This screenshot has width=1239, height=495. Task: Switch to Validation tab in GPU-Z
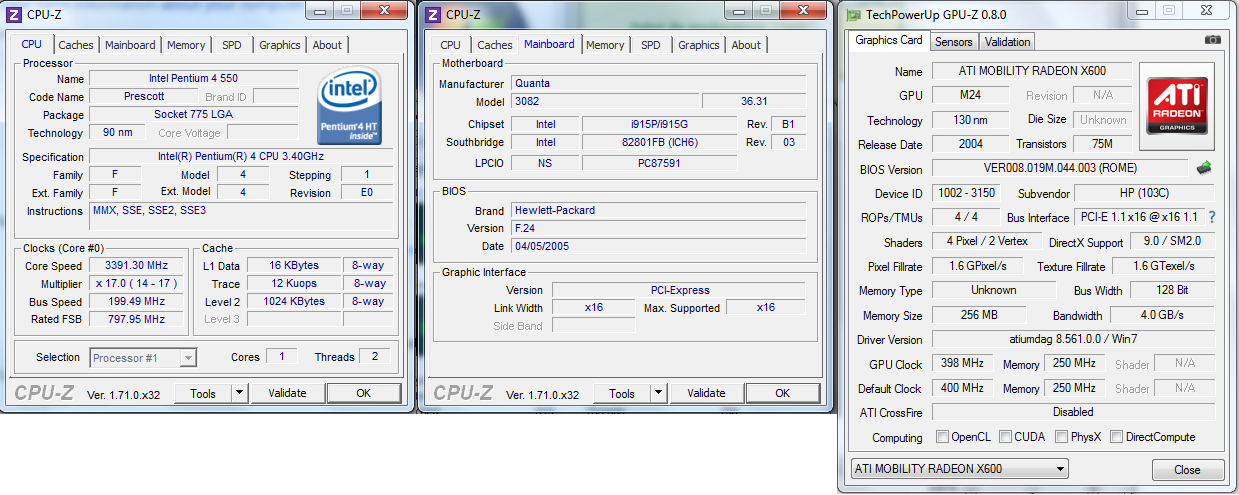(1007, 42)
